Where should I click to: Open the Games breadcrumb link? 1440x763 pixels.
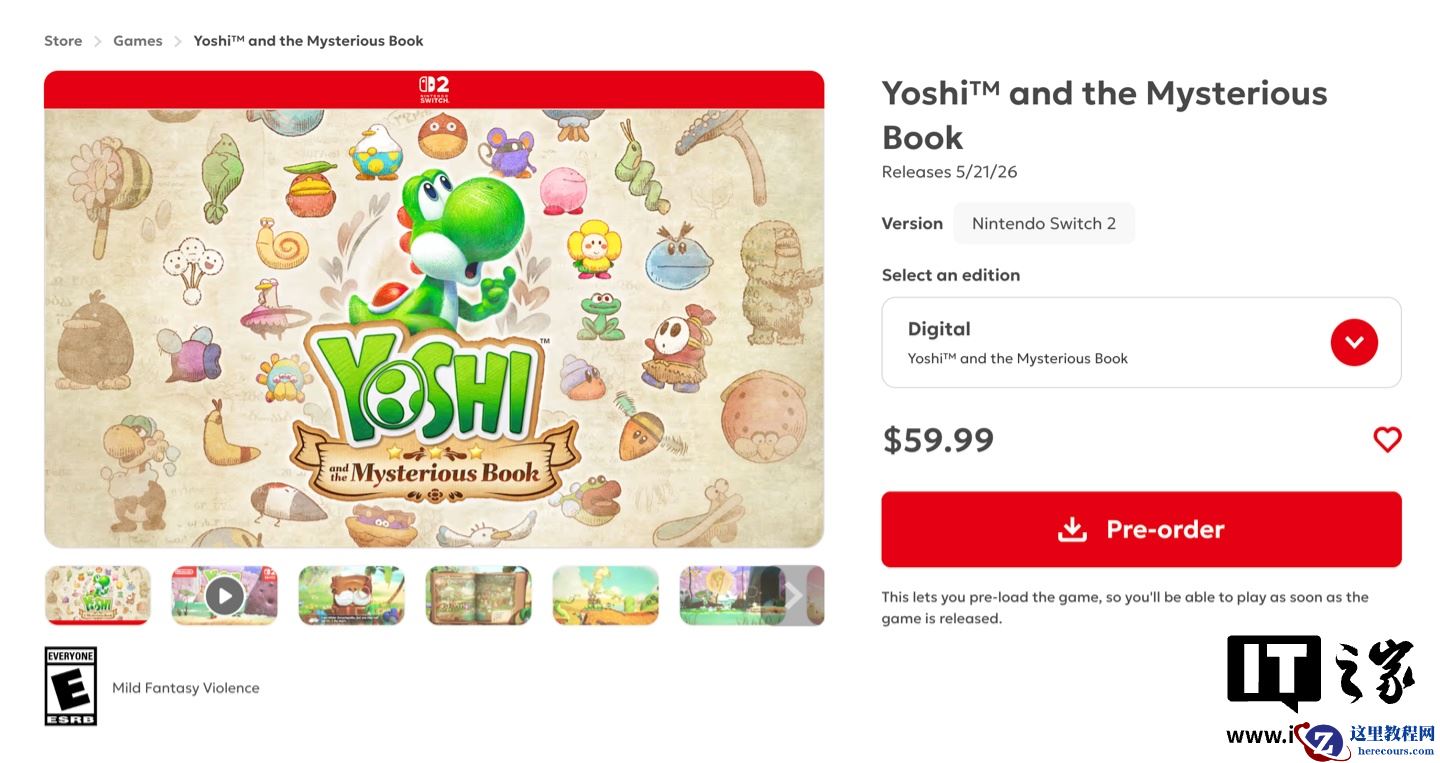coord(137,40)
